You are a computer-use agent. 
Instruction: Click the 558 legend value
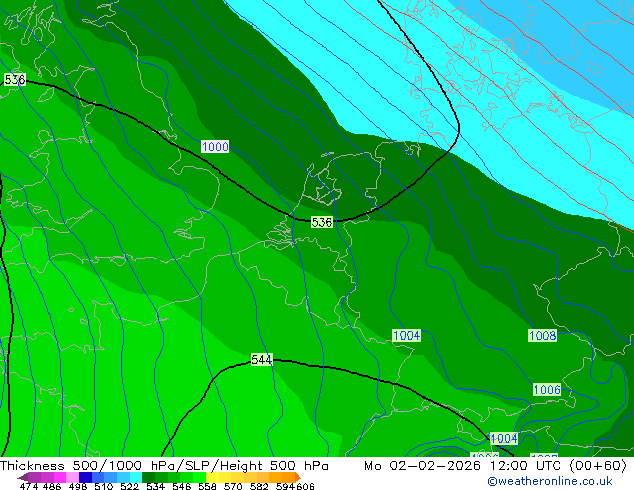[207, 486]
